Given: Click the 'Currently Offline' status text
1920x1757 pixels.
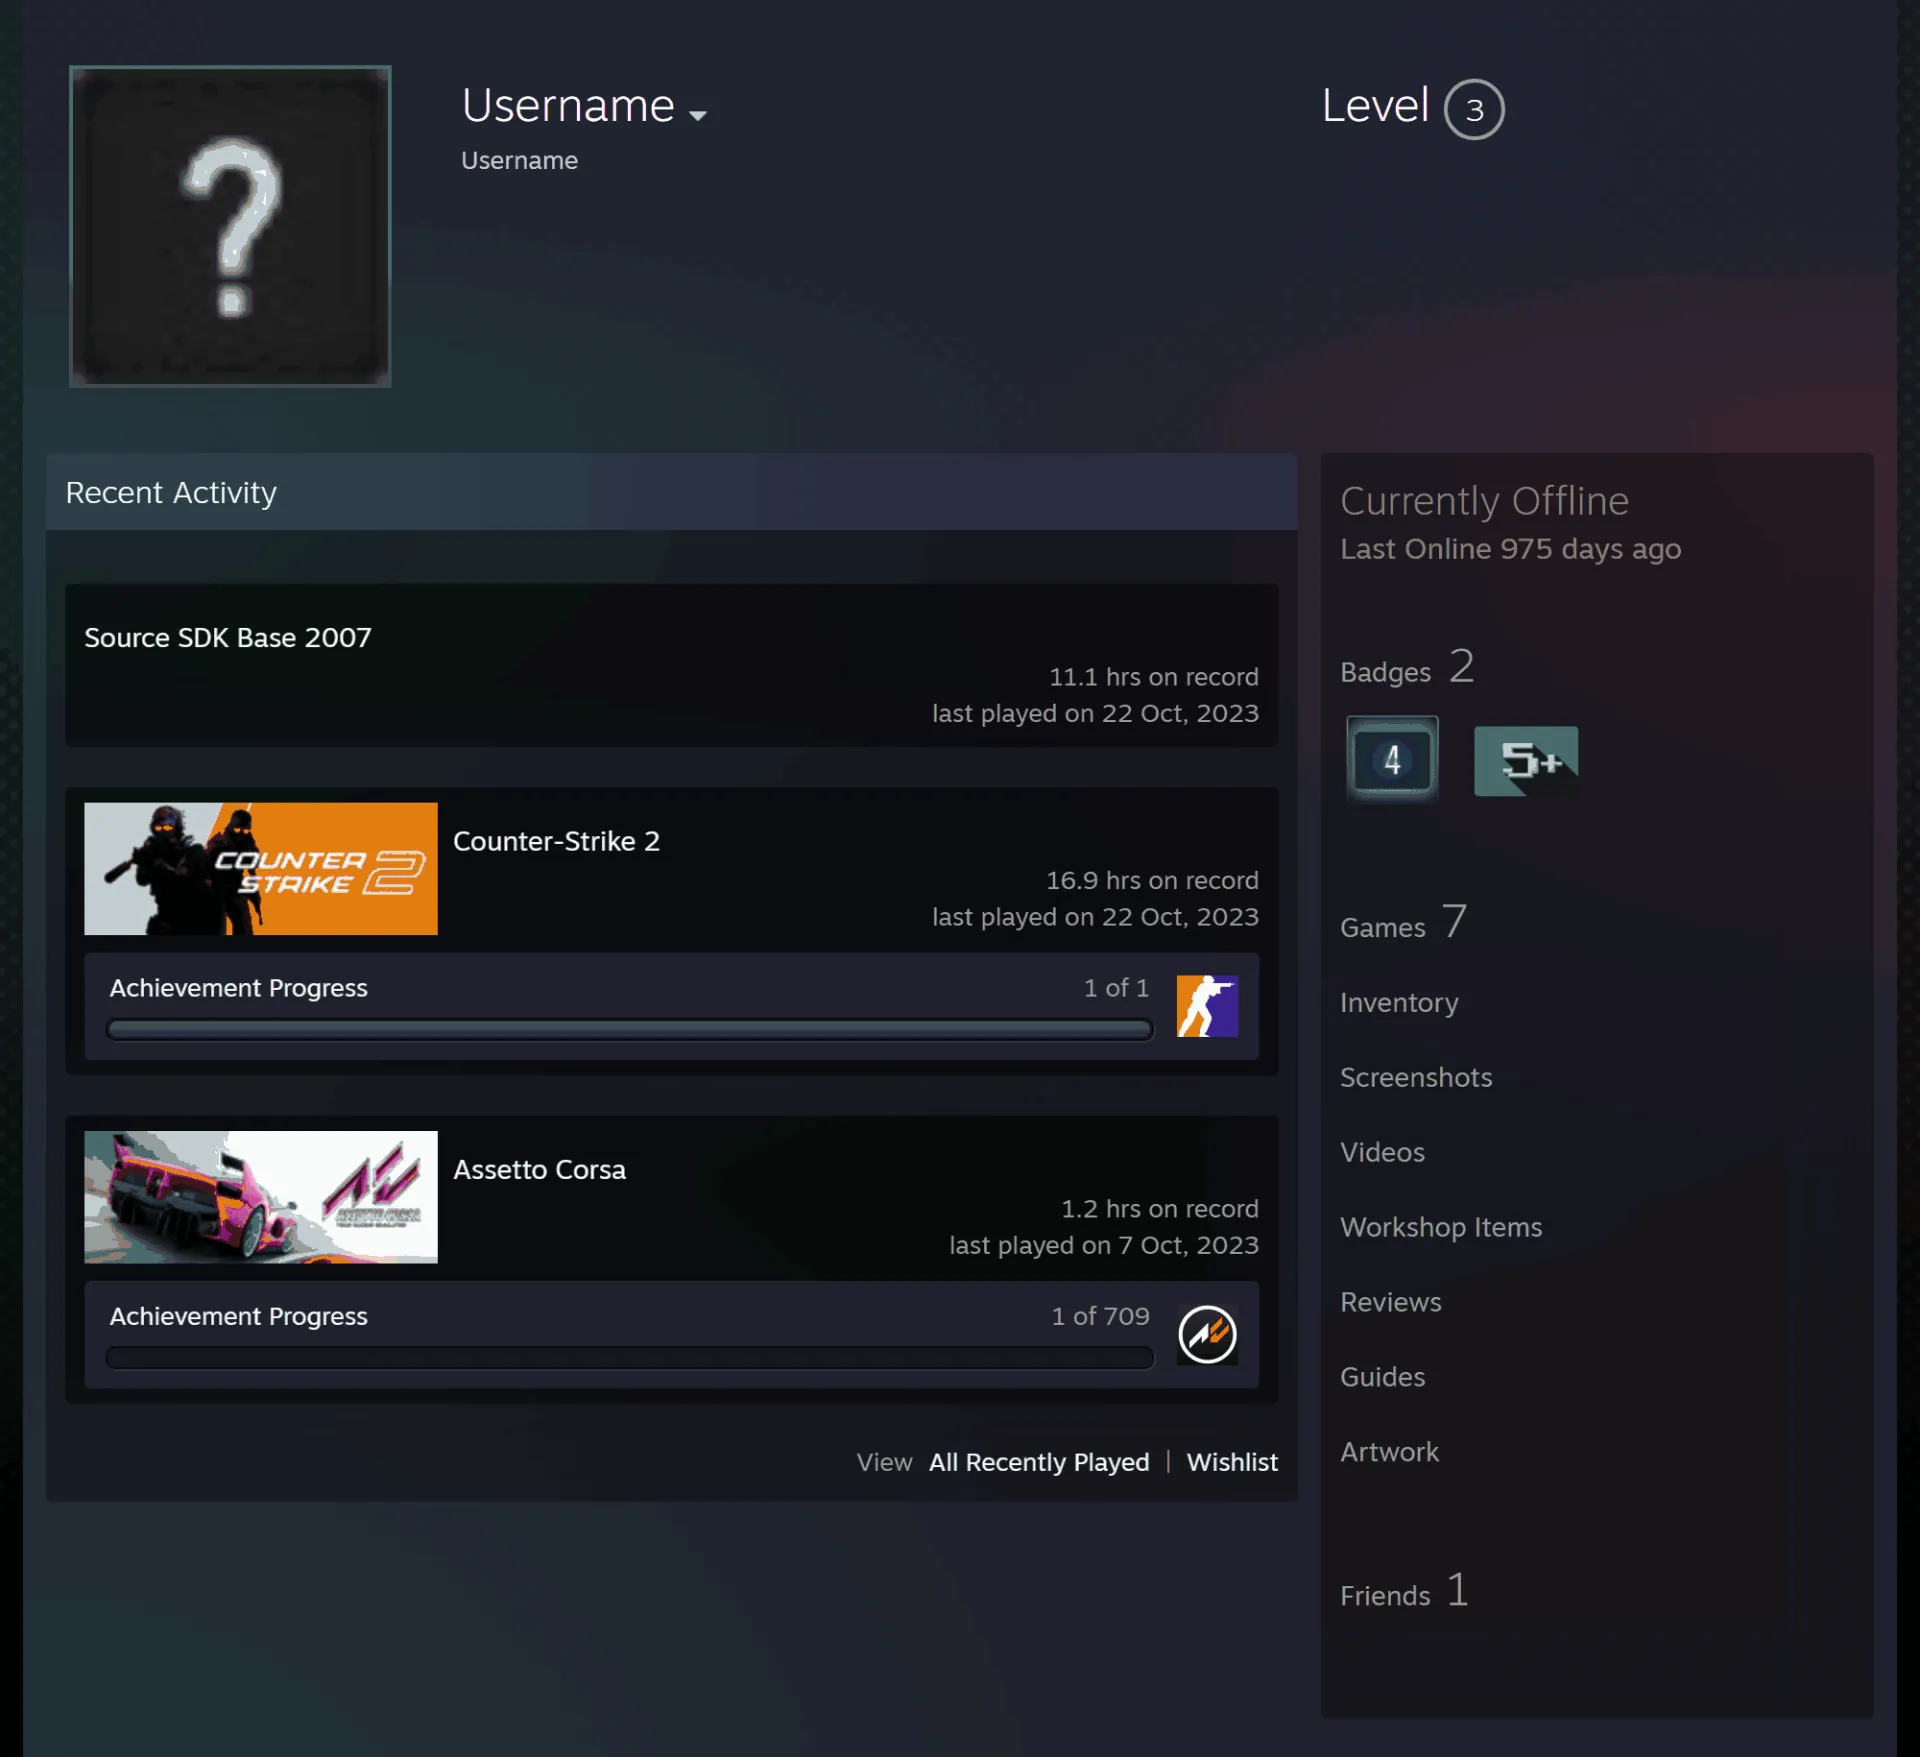Looking at the screenshot, I should coord(1484,500).
